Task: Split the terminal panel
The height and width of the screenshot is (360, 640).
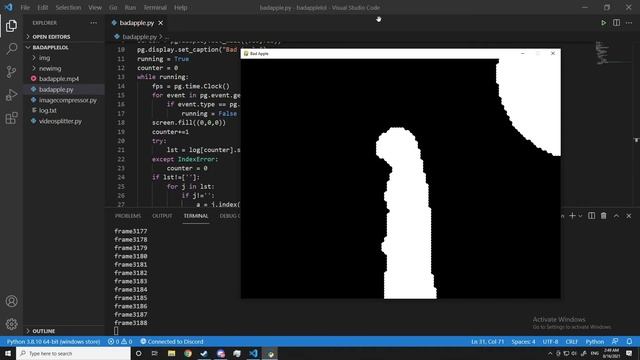Action: click(591, 216)
